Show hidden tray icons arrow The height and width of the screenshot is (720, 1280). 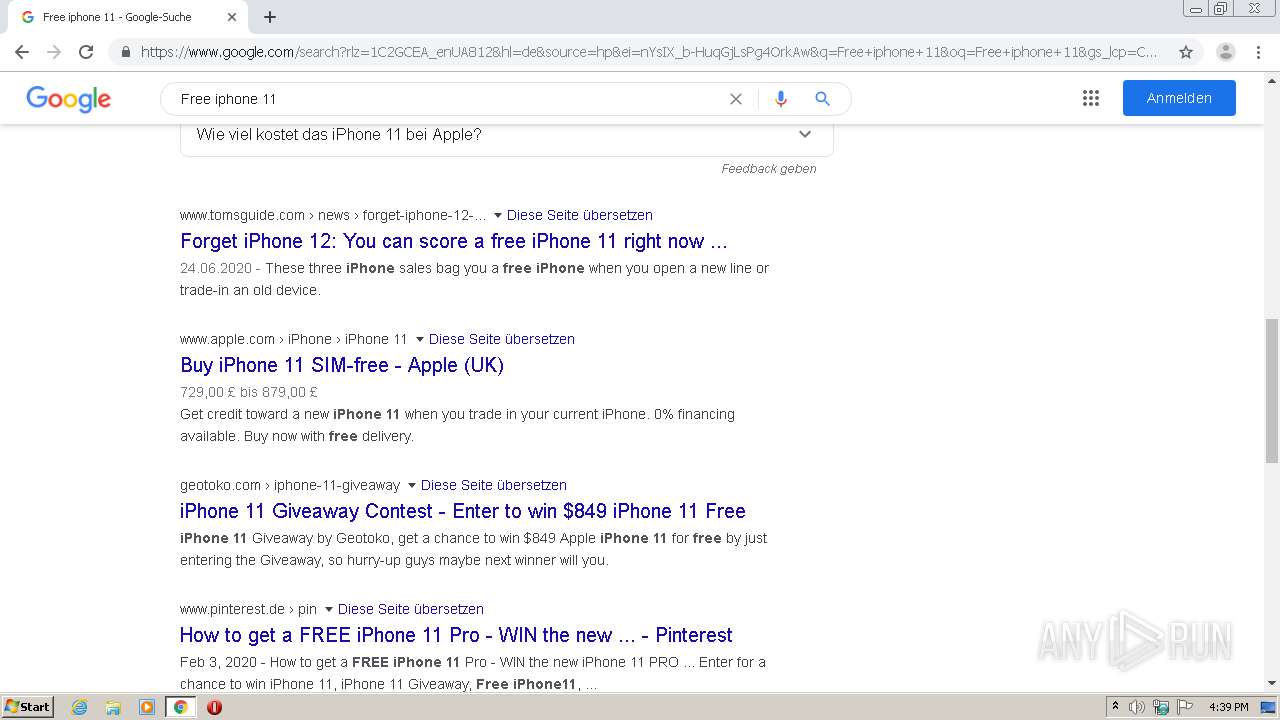click(x=1115, y=707)
